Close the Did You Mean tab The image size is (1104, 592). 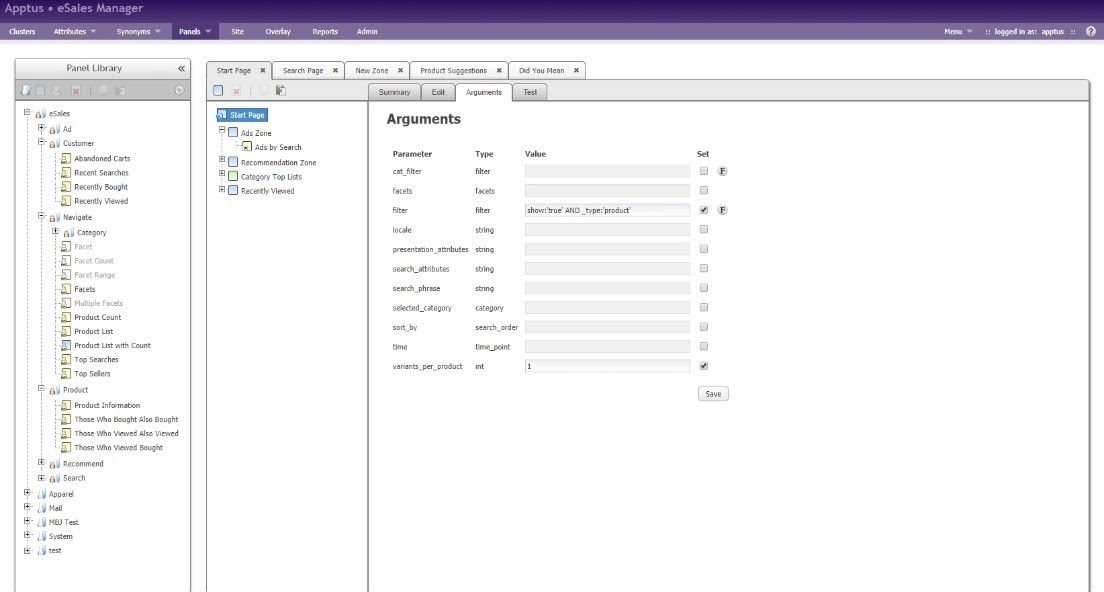coord(576,70)
